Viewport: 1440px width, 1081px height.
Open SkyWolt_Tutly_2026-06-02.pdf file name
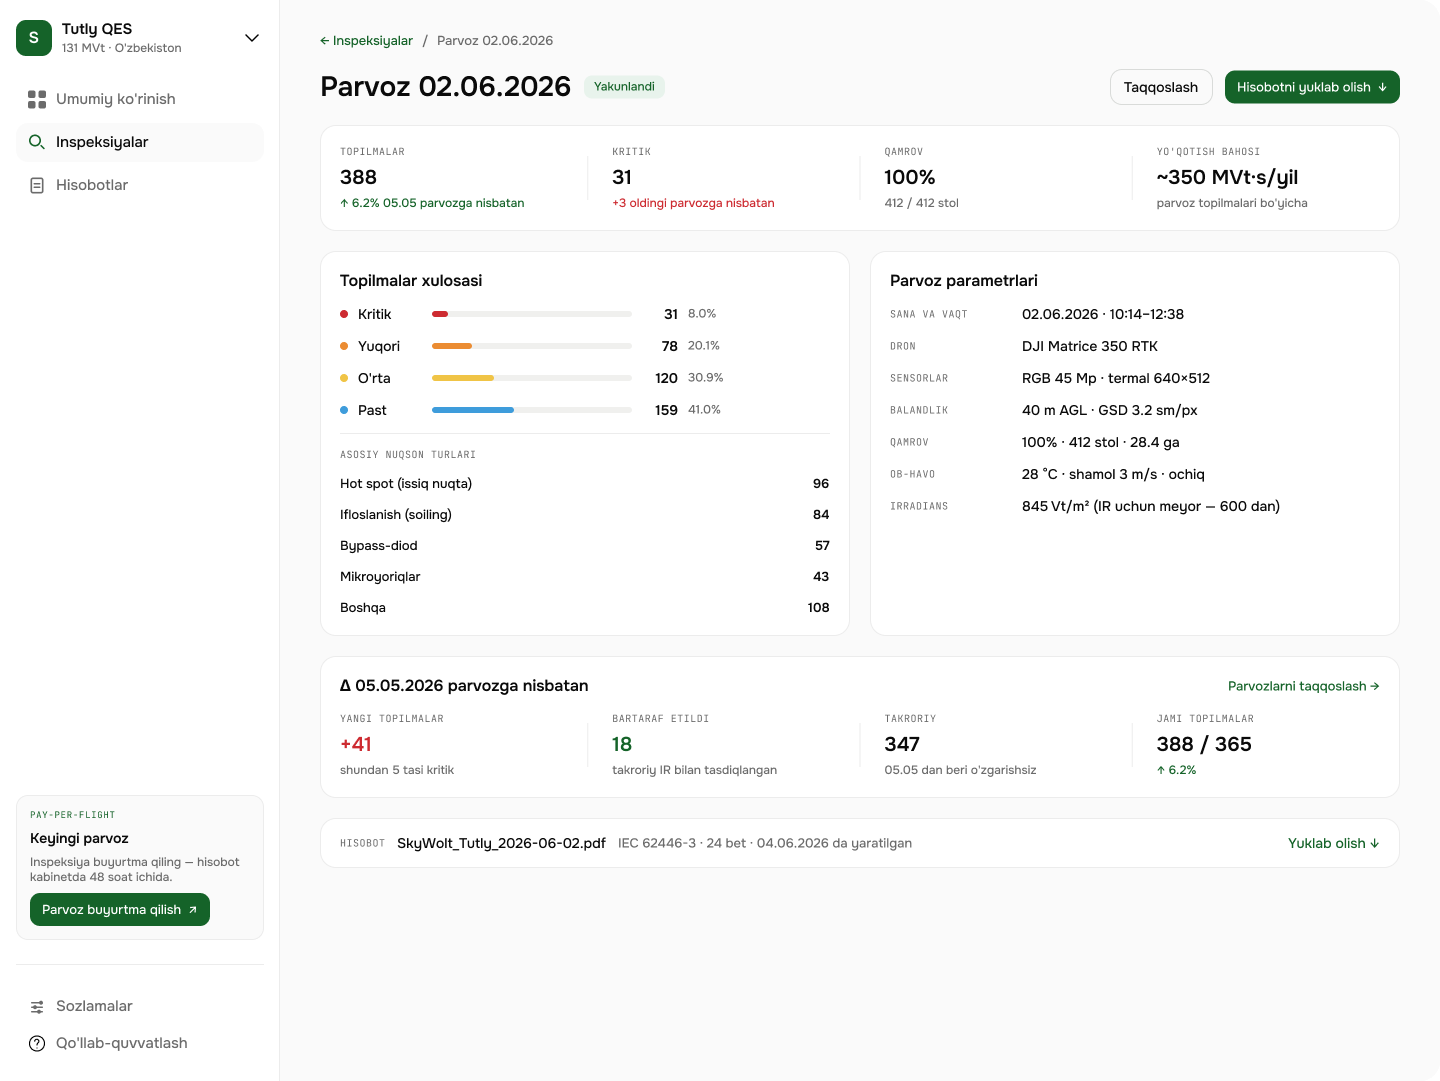[501, 843]
